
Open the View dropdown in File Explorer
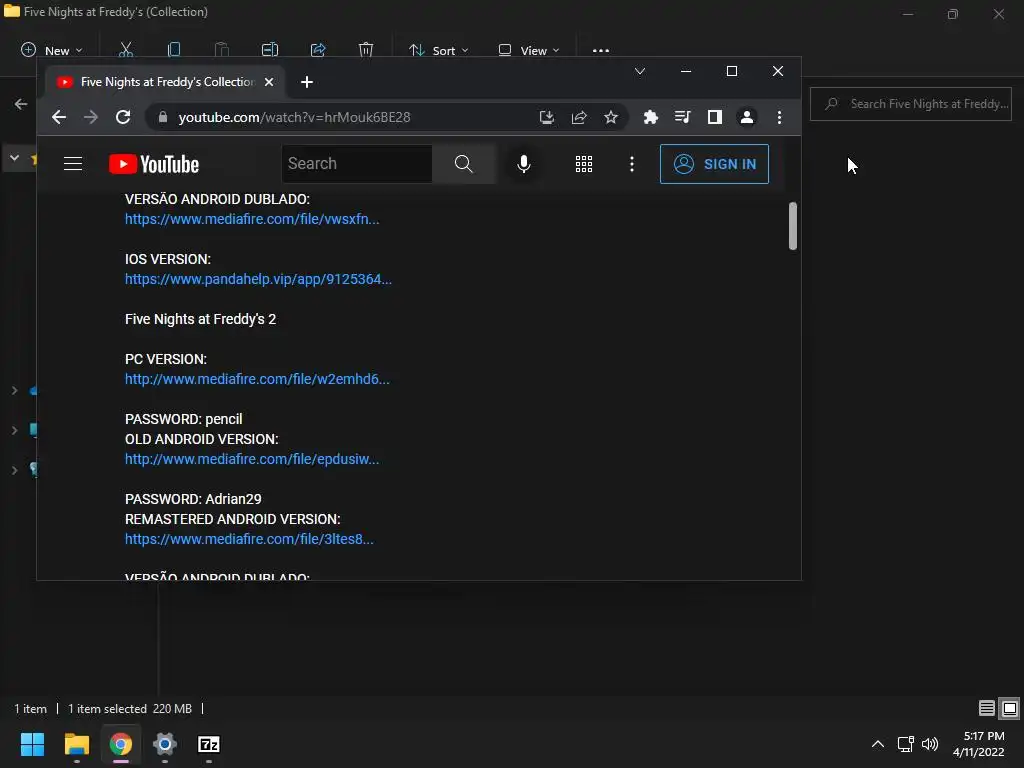(528, 50)
